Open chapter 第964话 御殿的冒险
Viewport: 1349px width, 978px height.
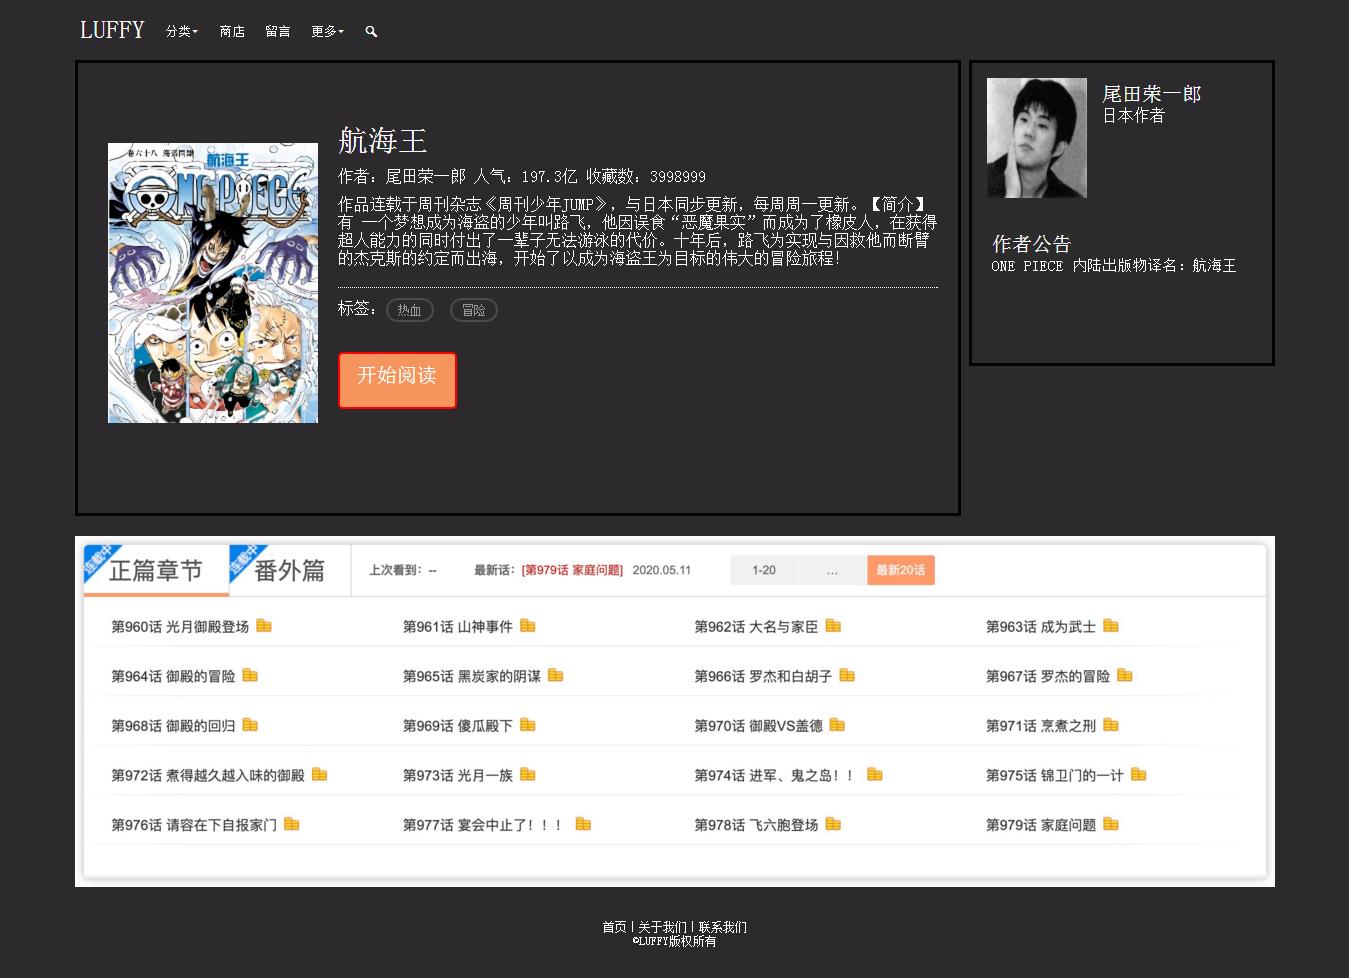coord(173,677)
